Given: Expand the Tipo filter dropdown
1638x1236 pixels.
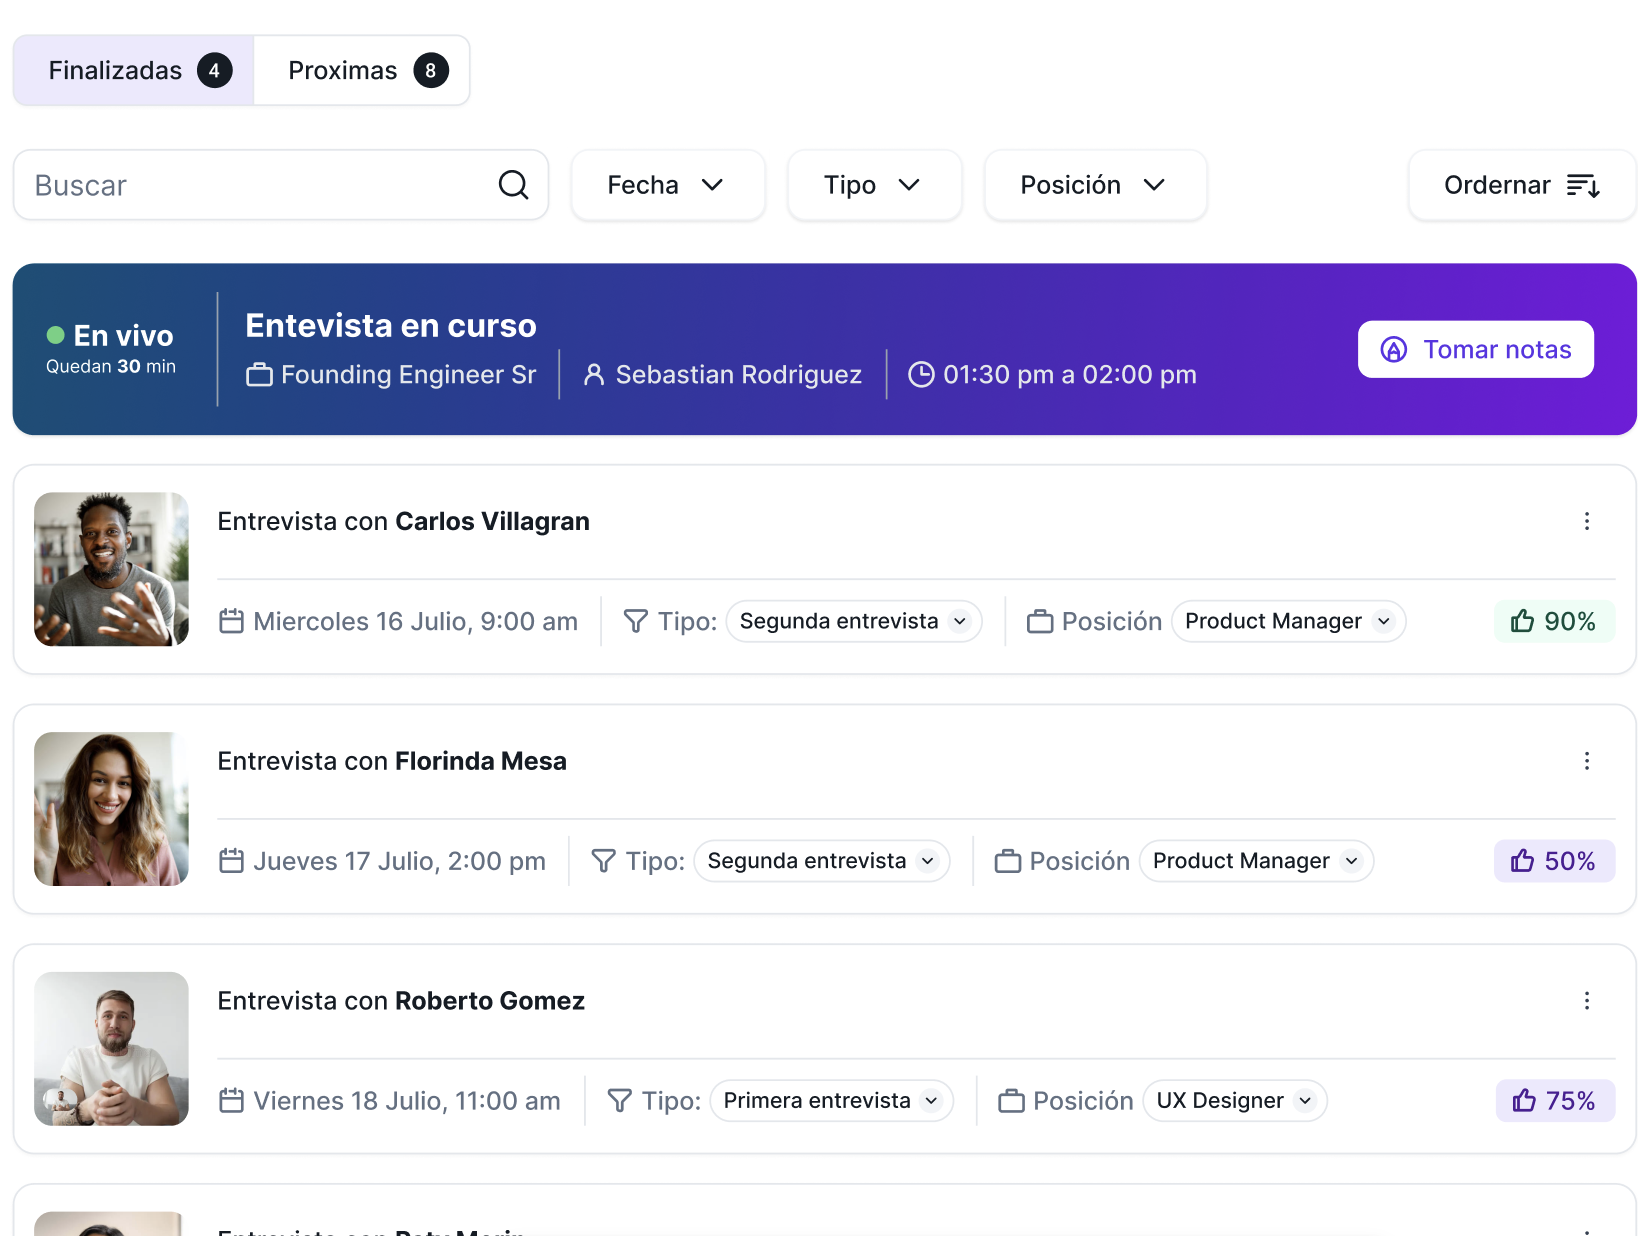Looking at the screenshot, I should [874, 185].
